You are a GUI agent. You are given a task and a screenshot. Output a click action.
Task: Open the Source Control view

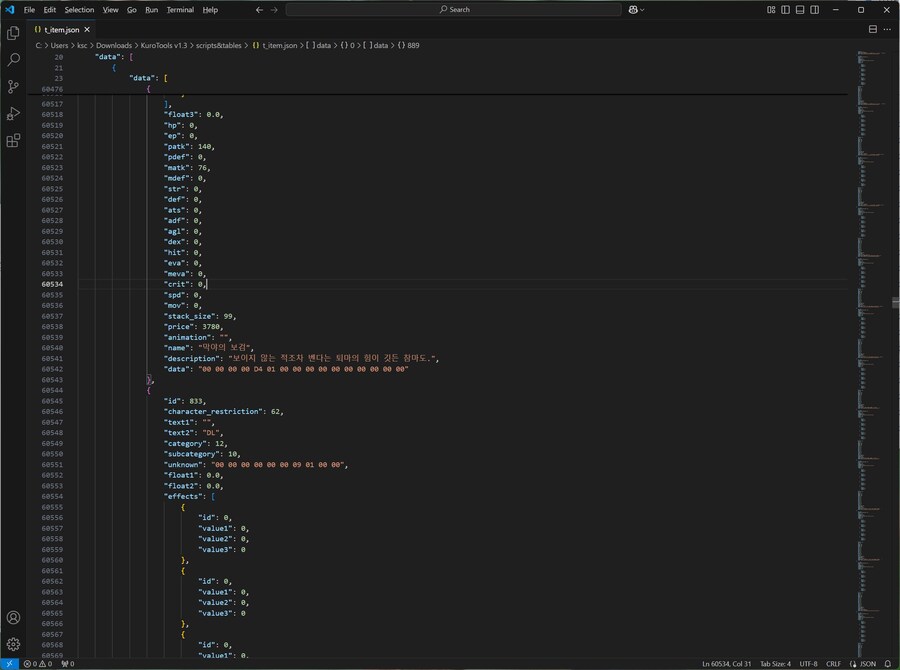coord(13,87)
